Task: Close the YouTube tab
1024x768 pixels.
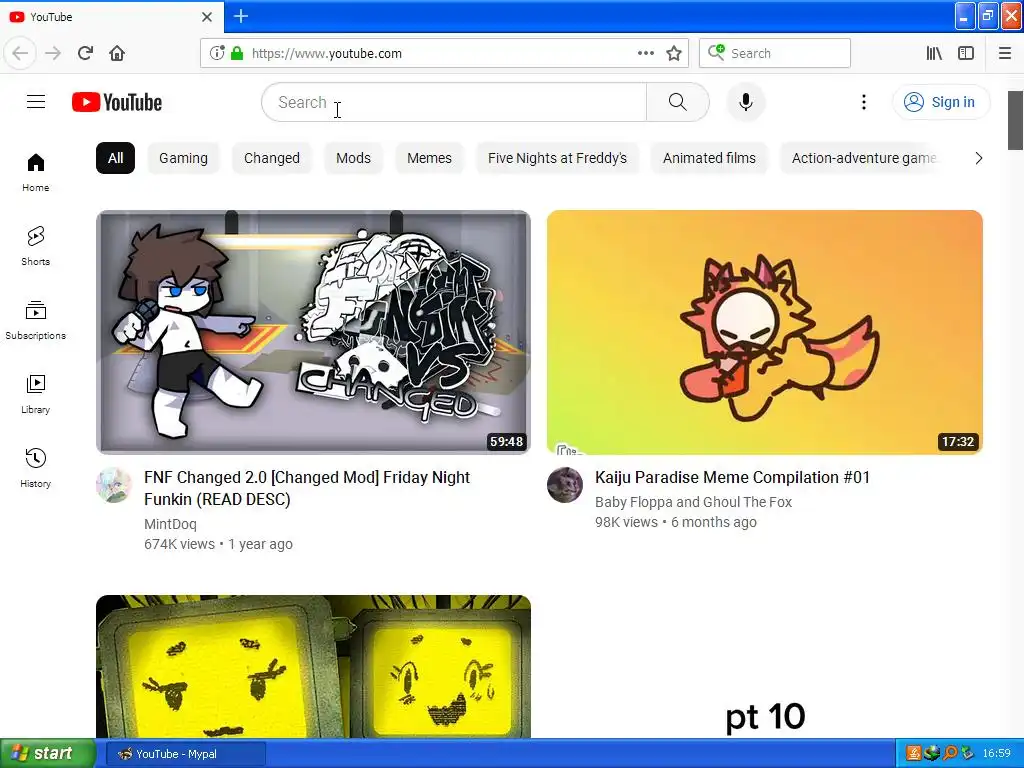Action: click(x=206, y=16)
